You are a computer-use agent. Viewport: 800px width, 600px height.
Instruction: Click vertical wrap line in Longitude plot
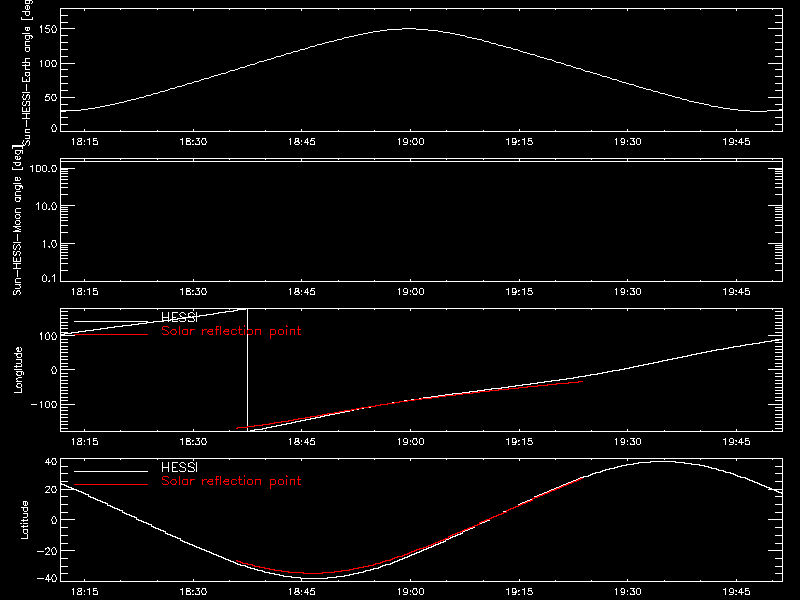click(x=247, y=370)
